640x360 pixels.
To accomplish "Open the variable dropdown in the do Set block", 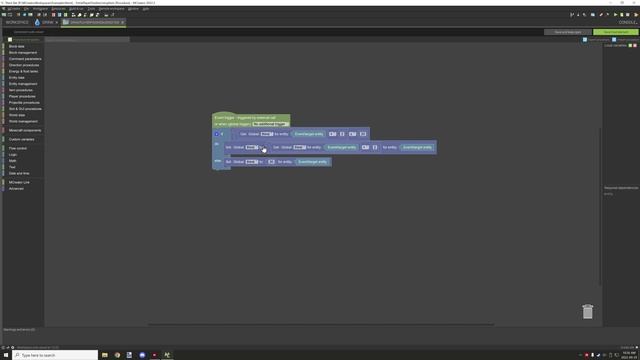I will pyautogui.click(x=251, y=147).
